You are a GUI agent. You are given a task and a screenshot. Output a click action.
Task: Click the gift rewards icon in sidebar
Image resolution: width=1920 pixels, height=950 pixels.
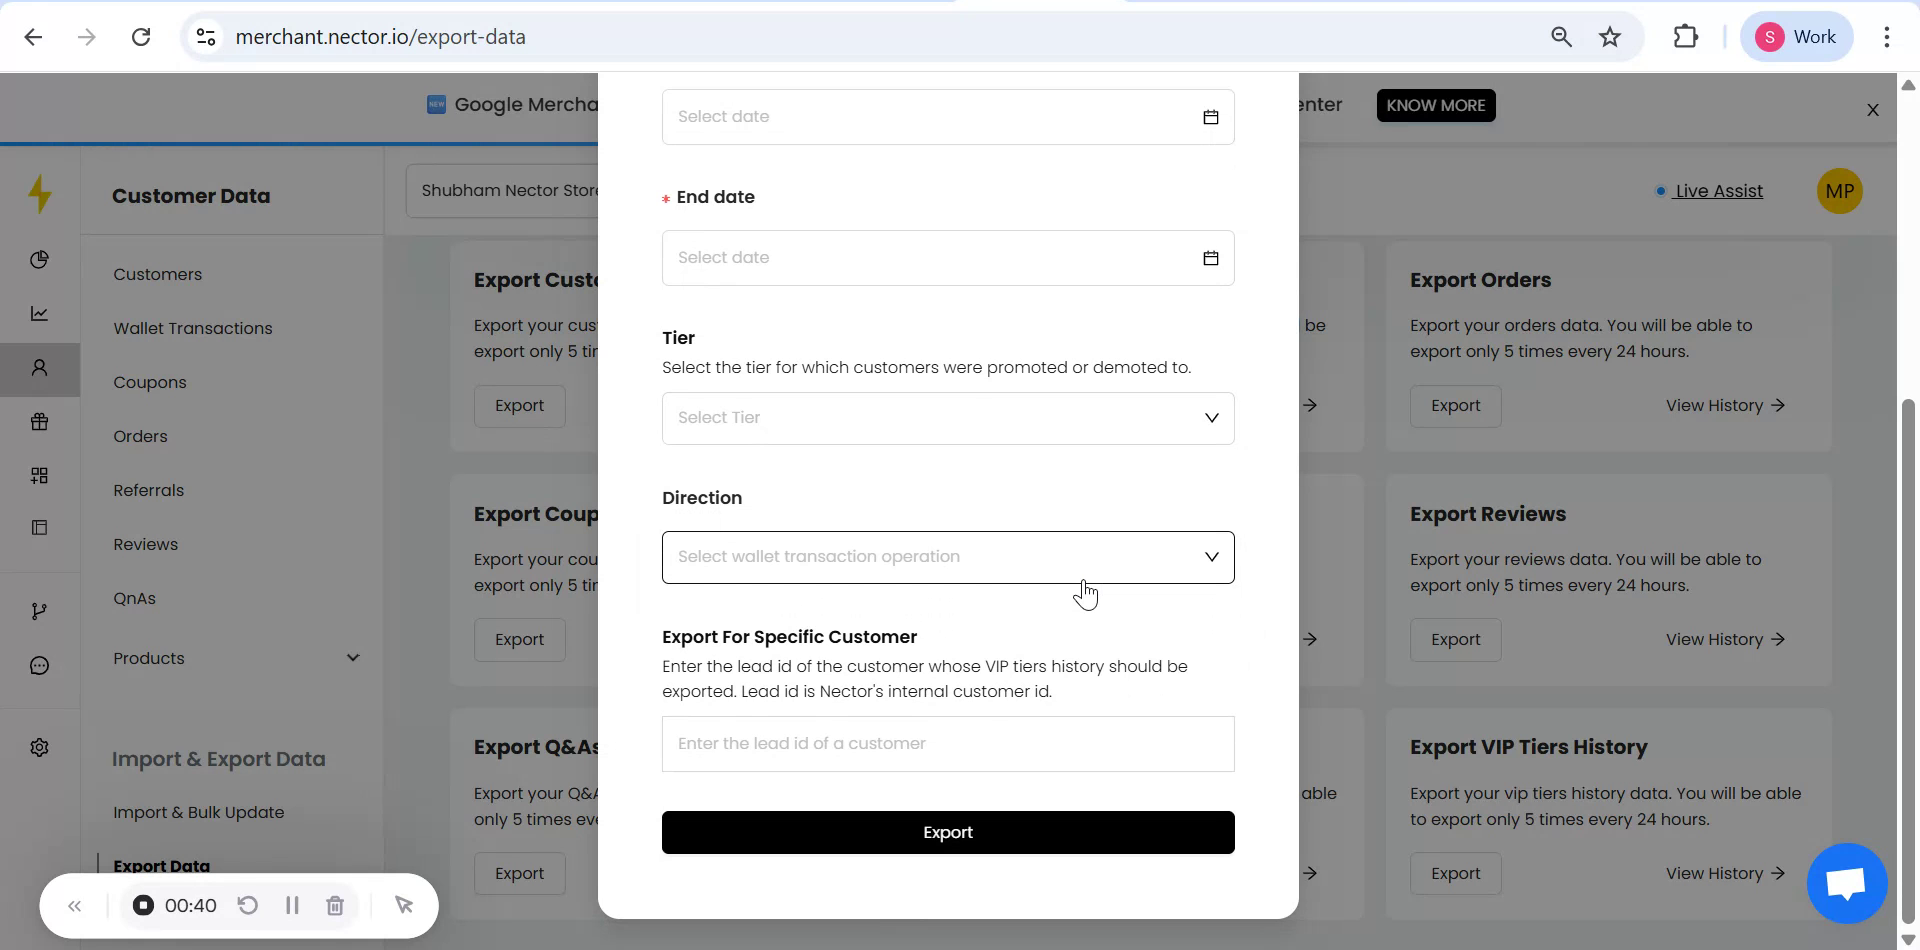(39, 421)
